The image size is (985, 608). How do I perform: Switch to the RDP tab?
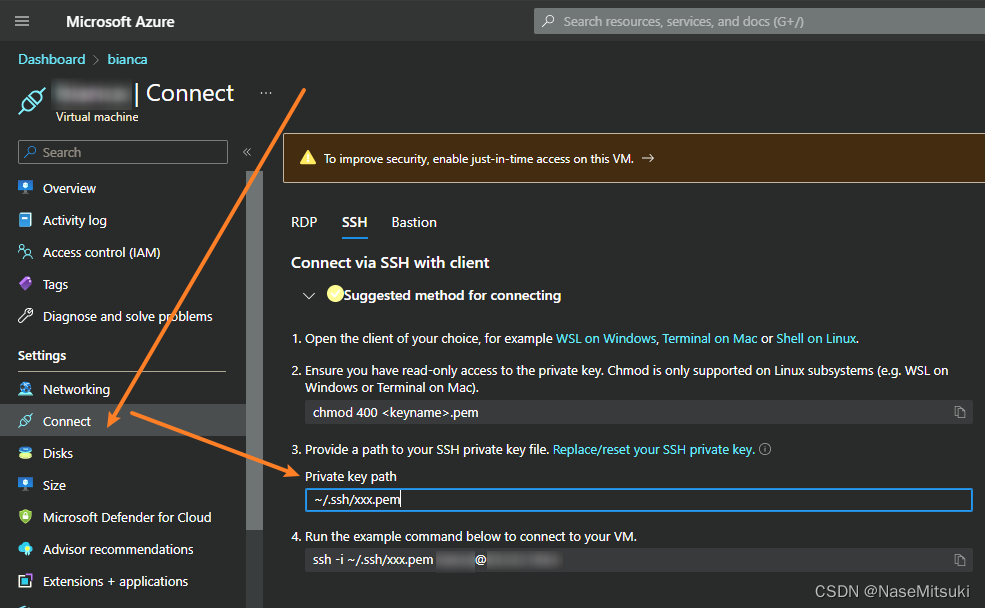point(304,222)
